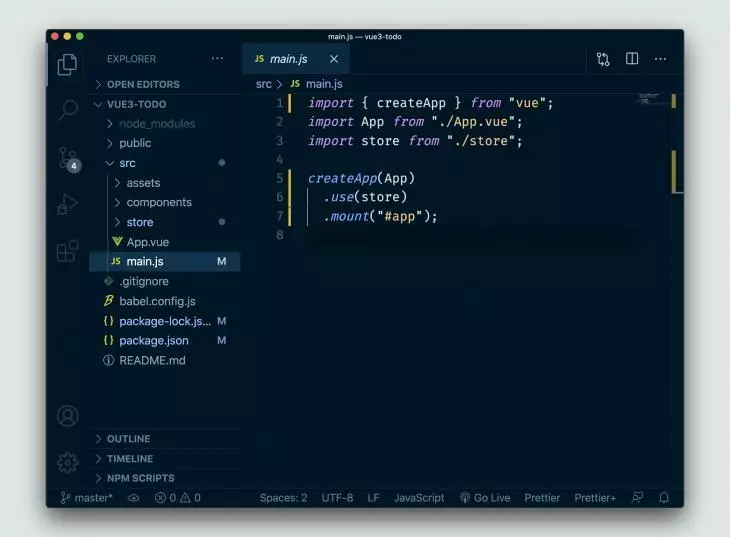Open the Explorer view in activity bar

coord(68,64)
